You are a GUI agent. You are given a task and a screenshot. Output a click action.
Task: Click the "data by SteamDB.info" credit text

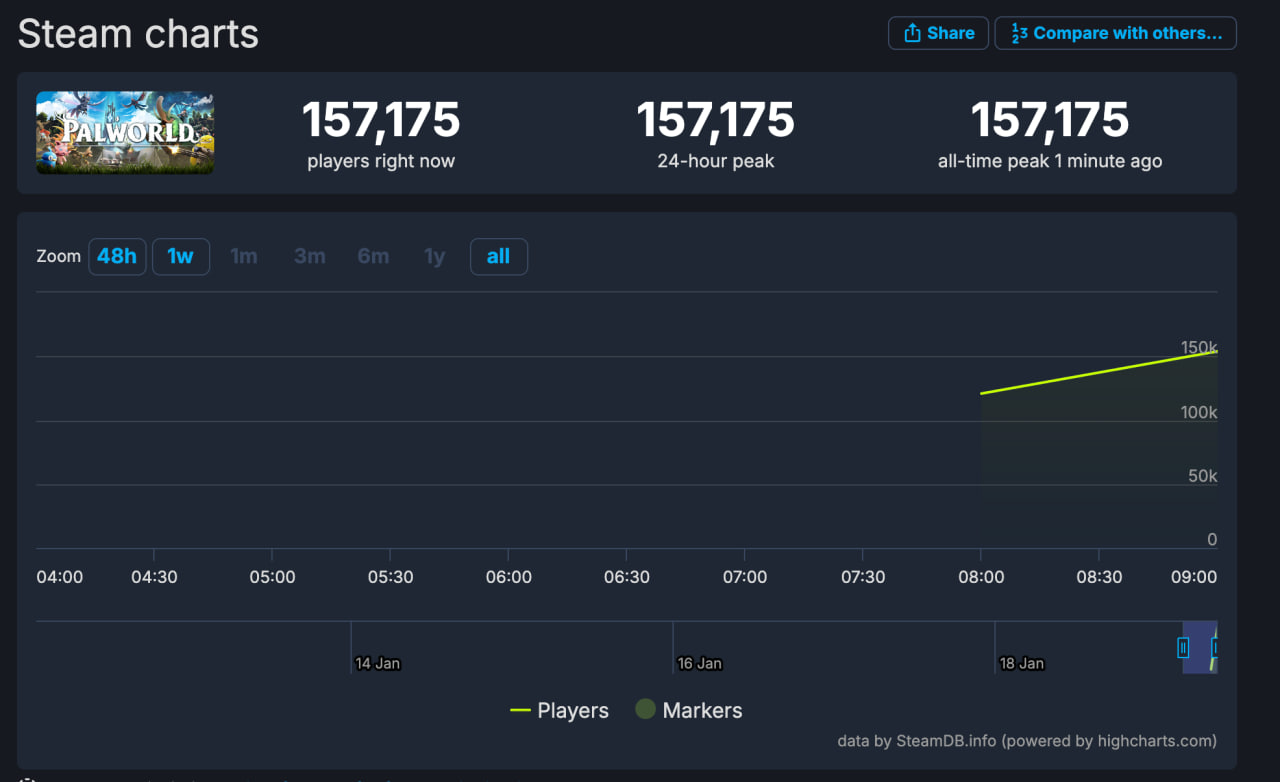[1027, 741]
